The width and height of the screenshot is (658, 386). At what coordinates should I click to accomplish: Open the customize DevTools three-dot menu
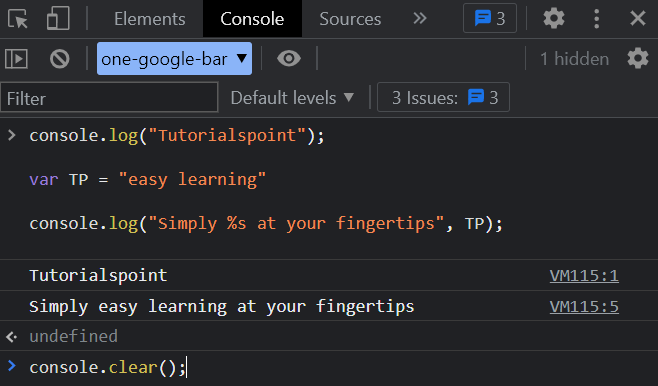coord(596,18)
